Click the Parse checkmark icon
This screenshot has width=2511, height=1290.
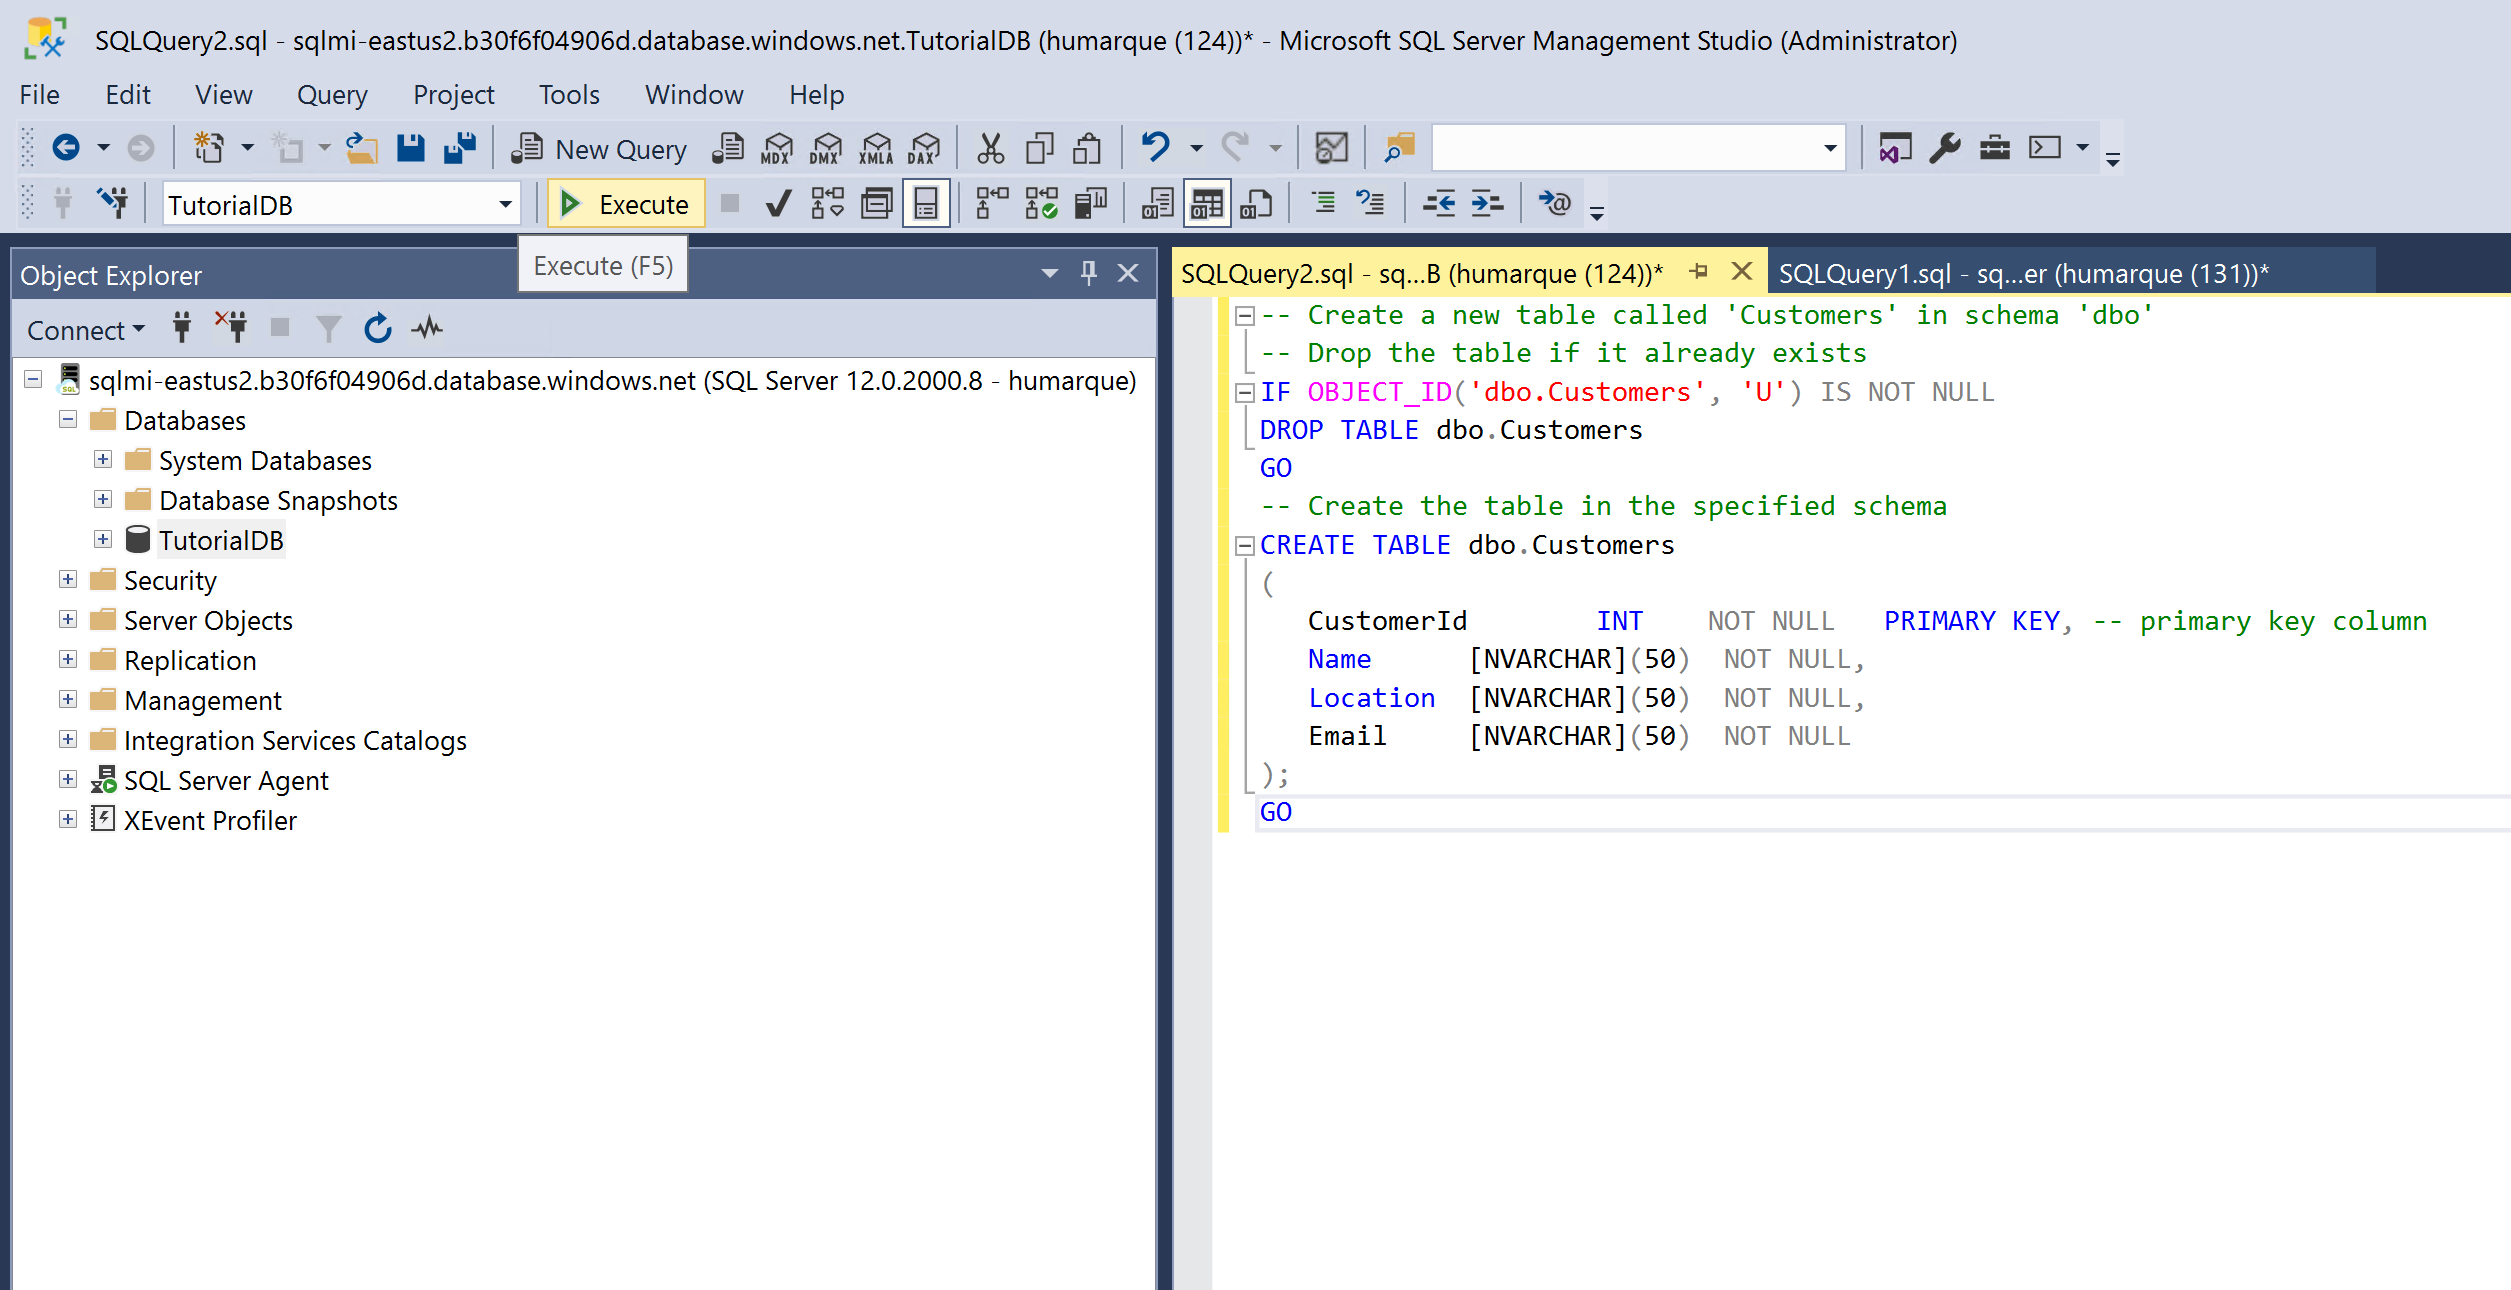tap(778, 204)
